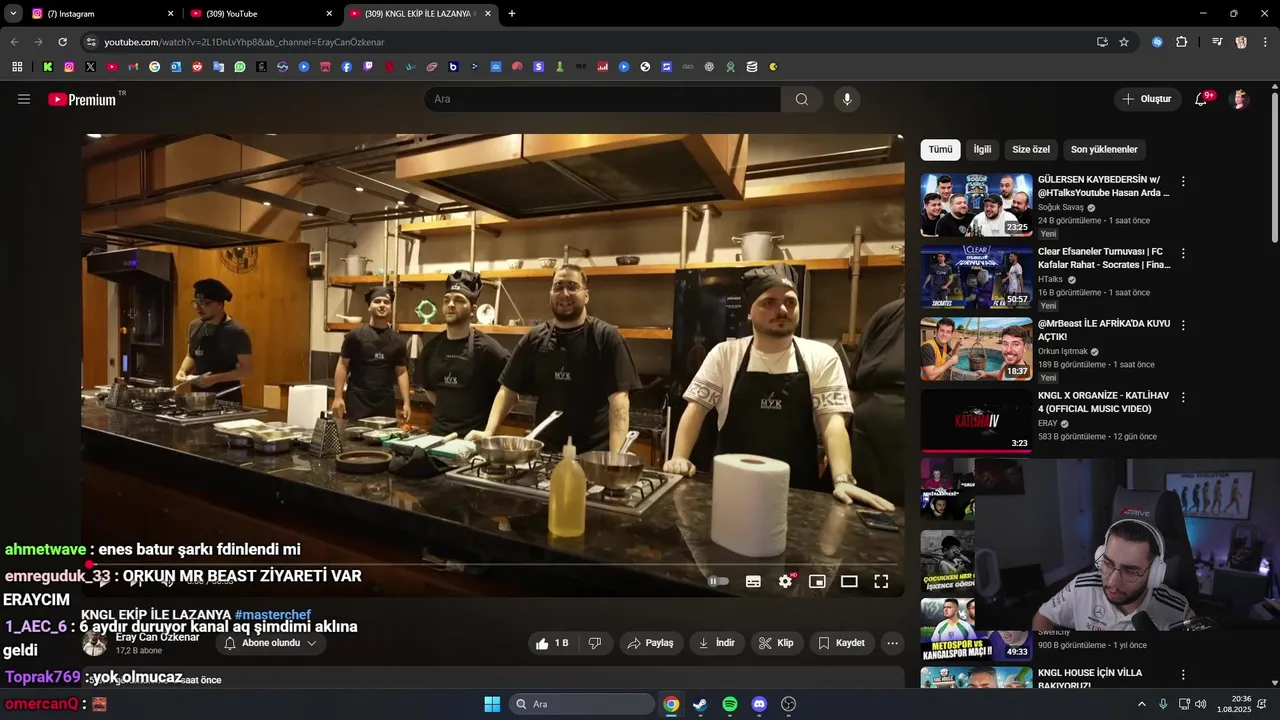Open the notifications bell
Viewport: 1280px width, 720px height.
1201,99
